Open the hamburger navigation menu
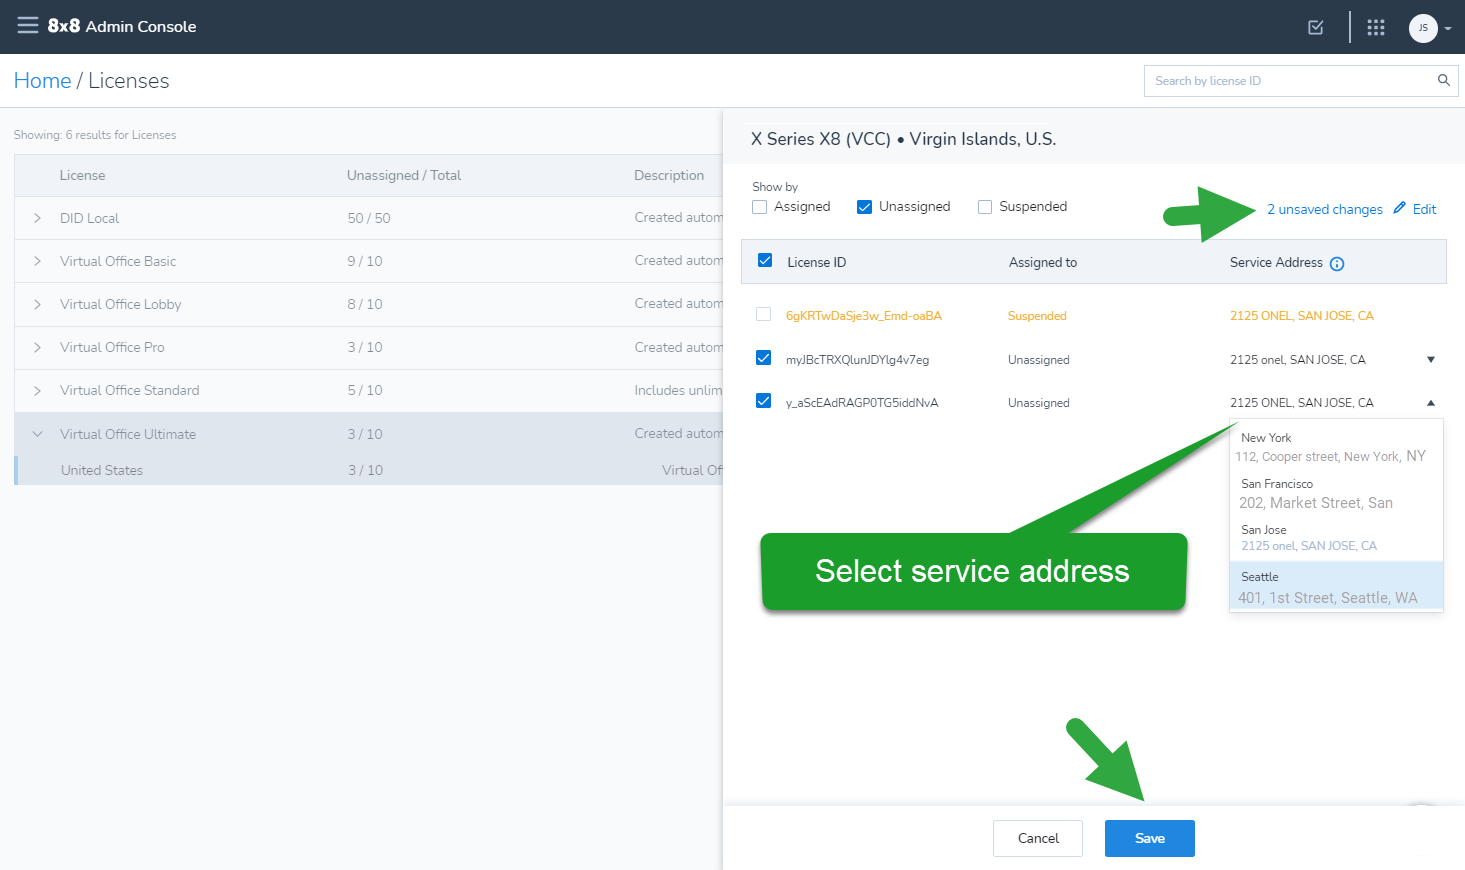 (28, 26)
